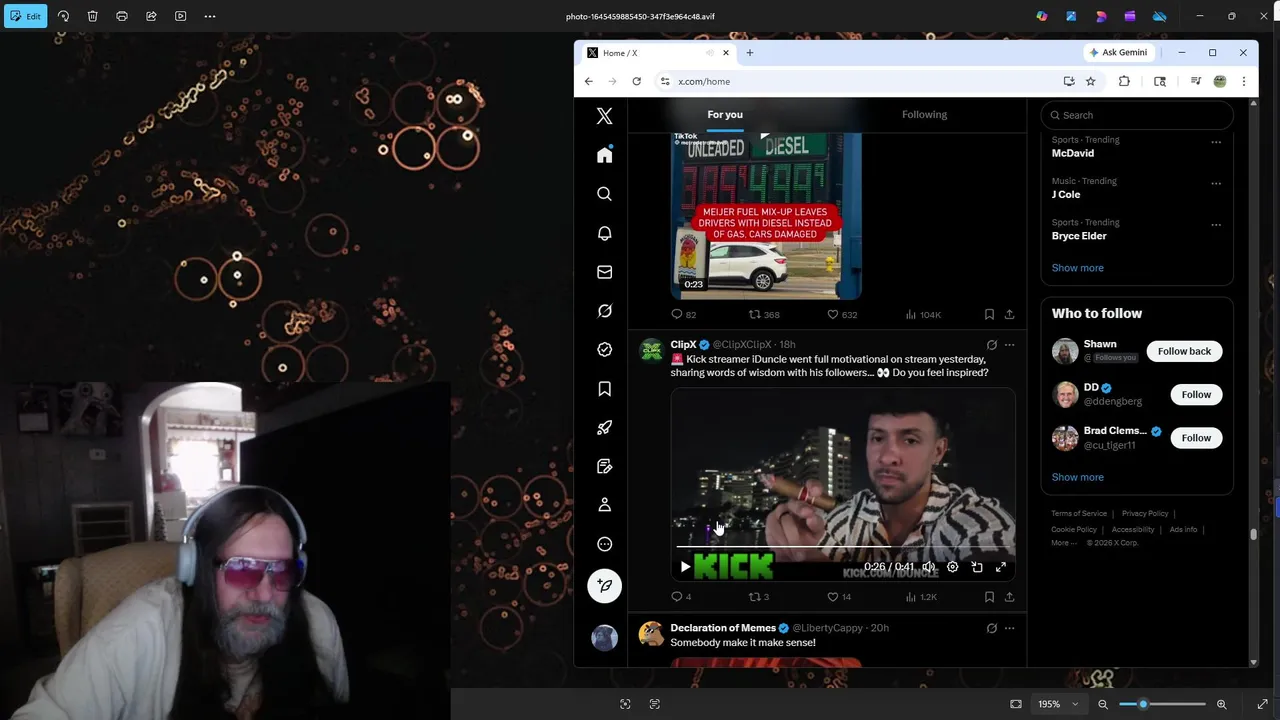Open more menu on ClipX post
Screen dimensions: 1280x720
pyautogui.click(x=1009, y=345)
